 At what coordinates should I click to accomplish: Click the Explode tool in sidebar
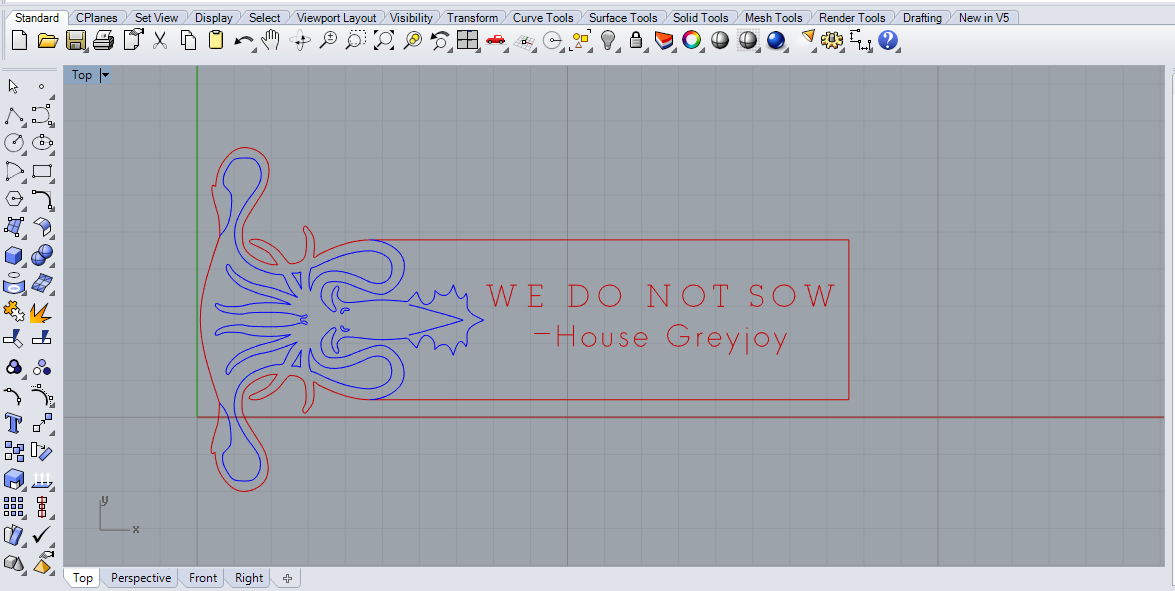41,311
